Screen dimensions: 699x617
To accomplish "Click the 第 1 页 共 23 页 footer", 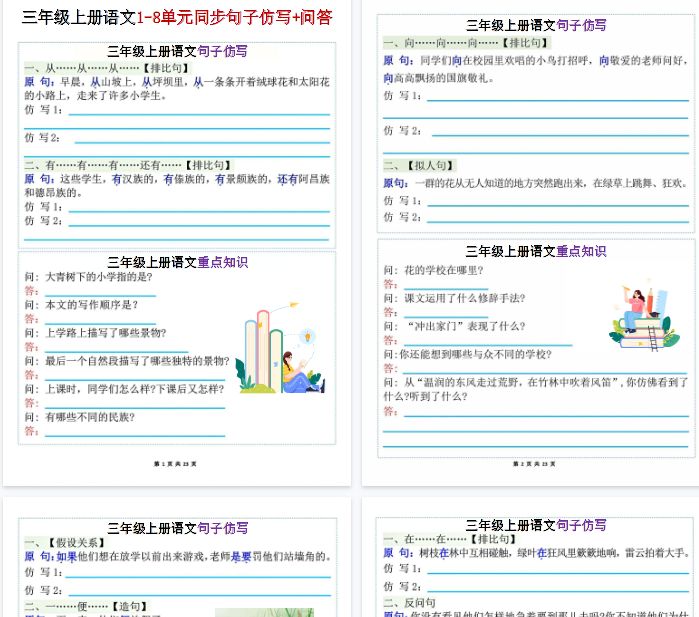I will pyautogui.click(x=175, y=464).
